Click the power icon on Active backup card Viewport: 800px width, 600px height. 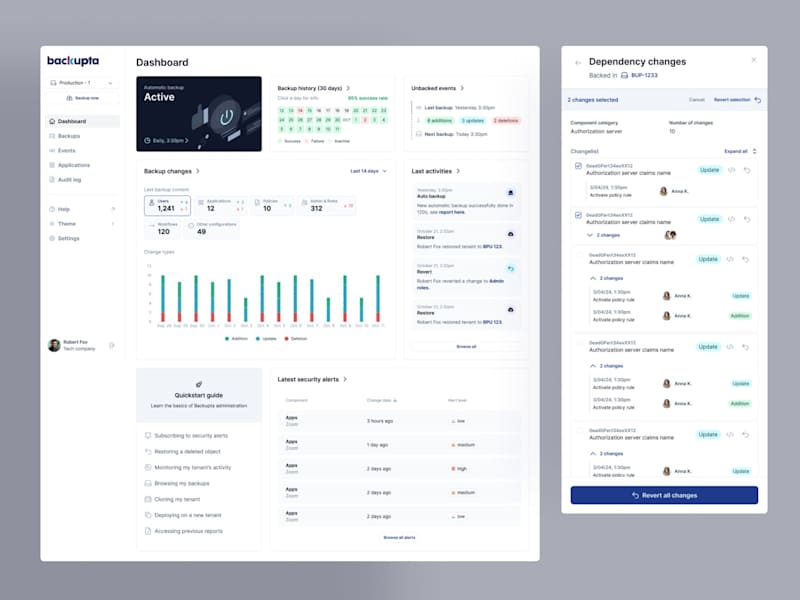click(x=227, y=117)
